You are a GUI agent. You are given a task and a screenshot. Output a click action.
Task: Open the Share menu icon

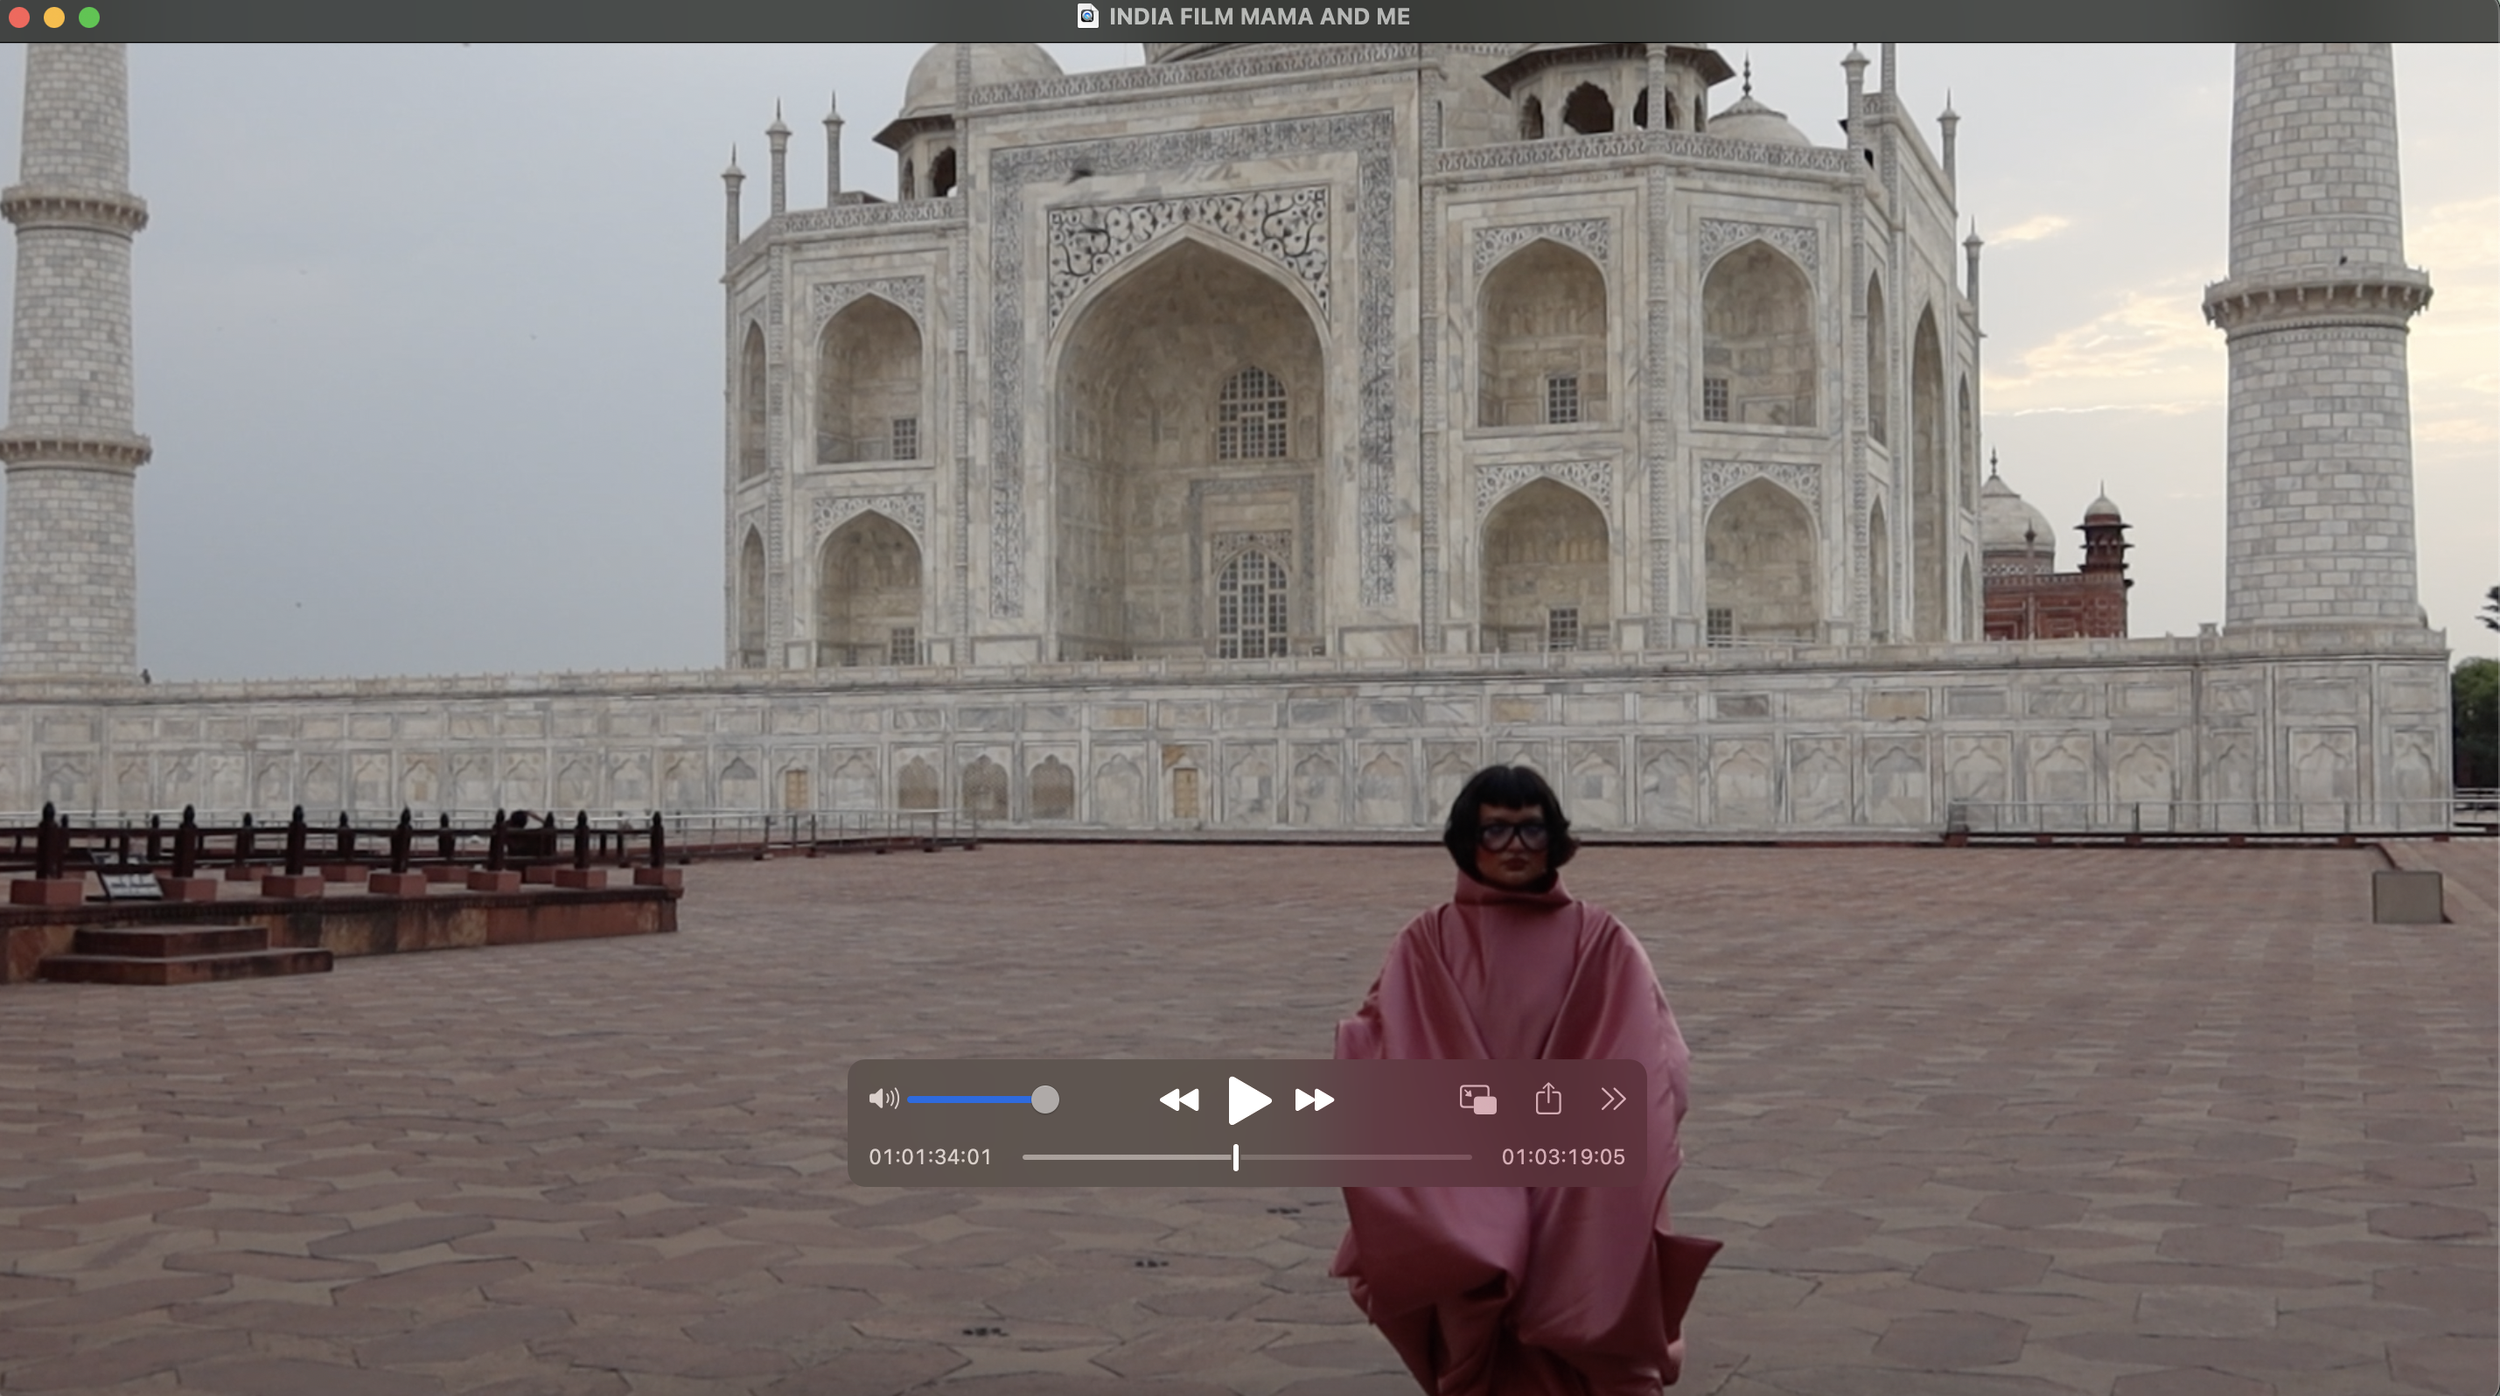click(x=1548, y=1099)
